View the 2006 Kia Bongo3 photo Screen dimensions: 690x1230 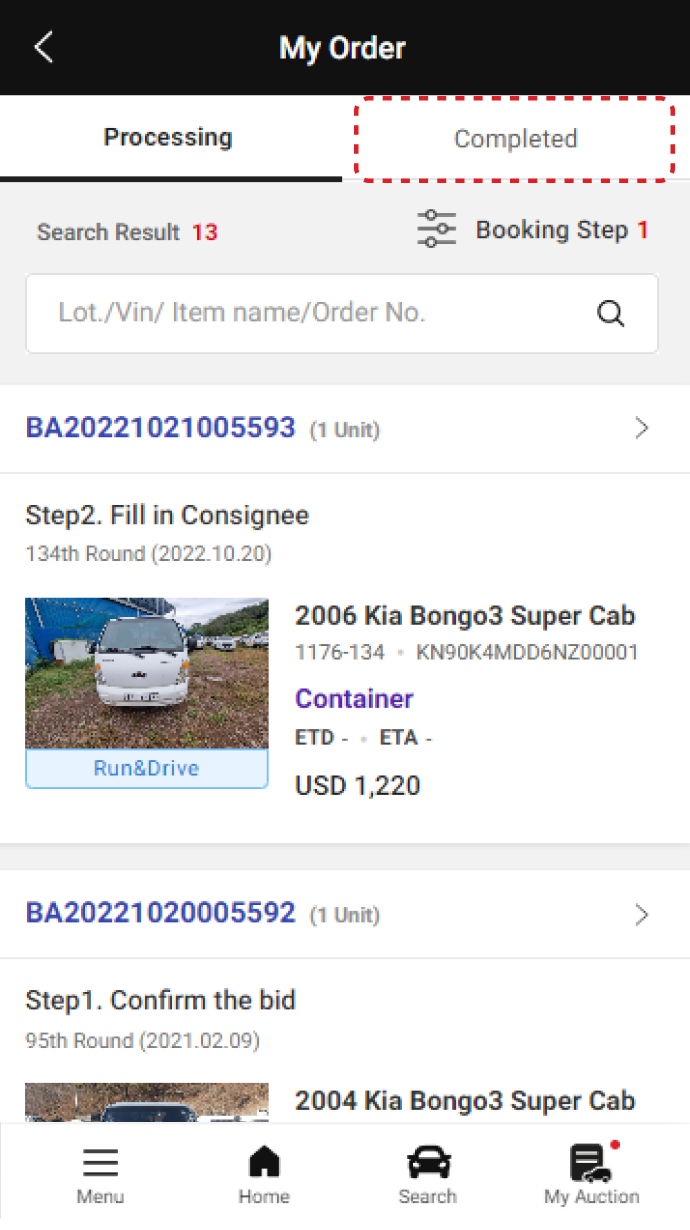pos(147,674)
